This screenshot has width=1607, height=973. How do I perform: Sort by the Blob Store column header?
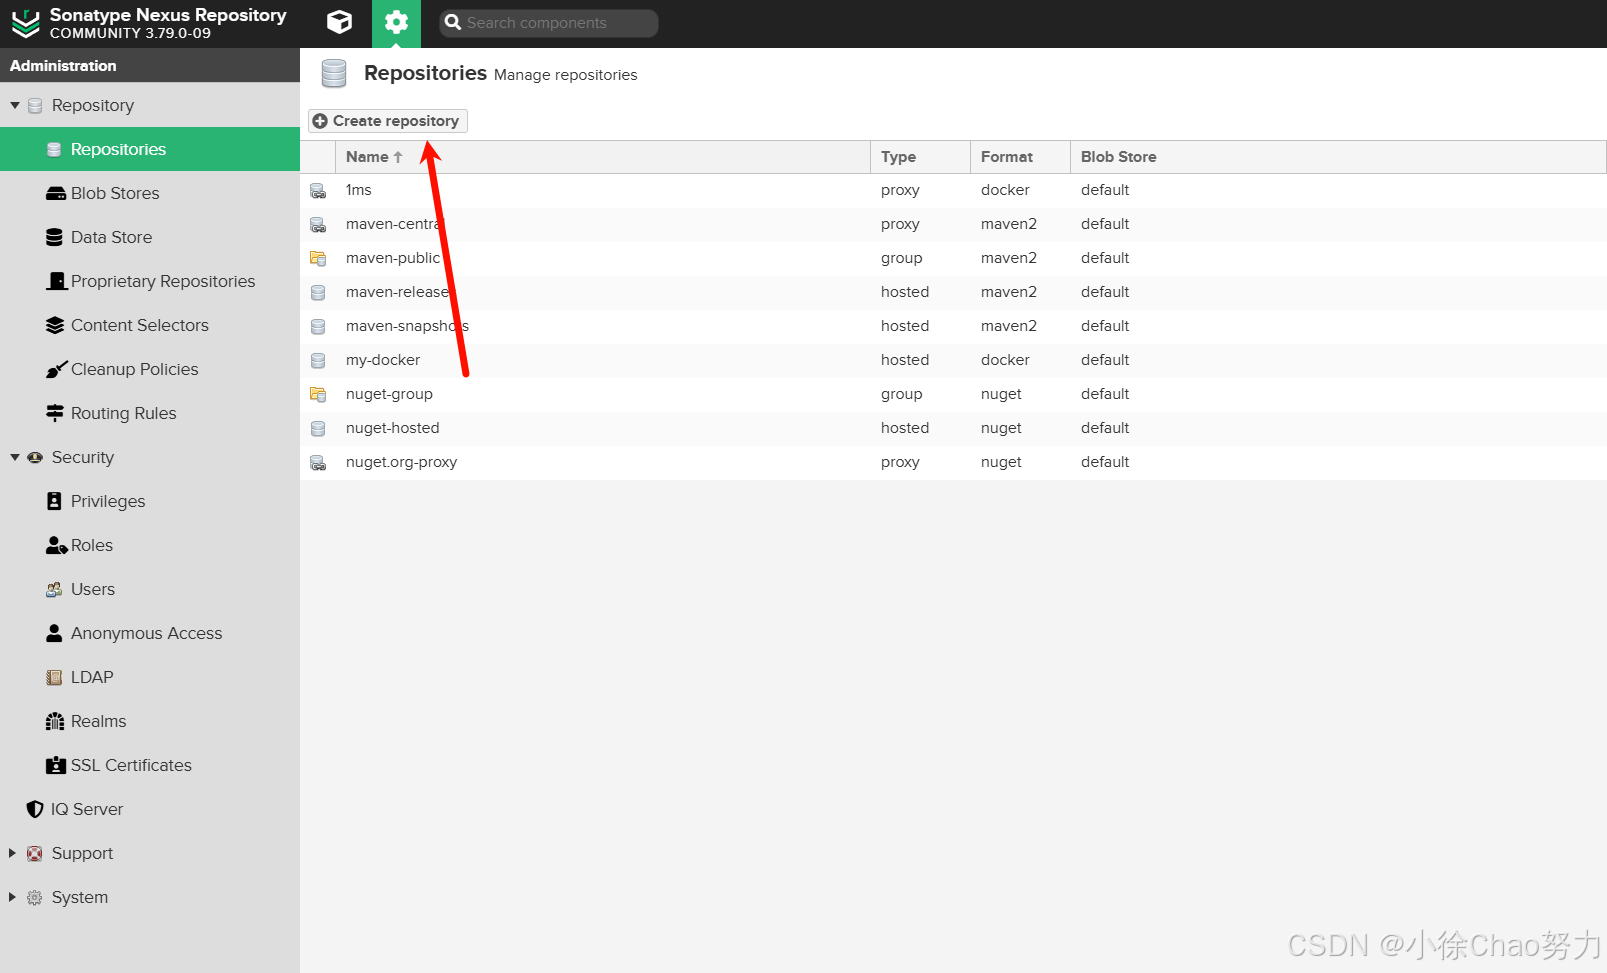(1338, 157)
